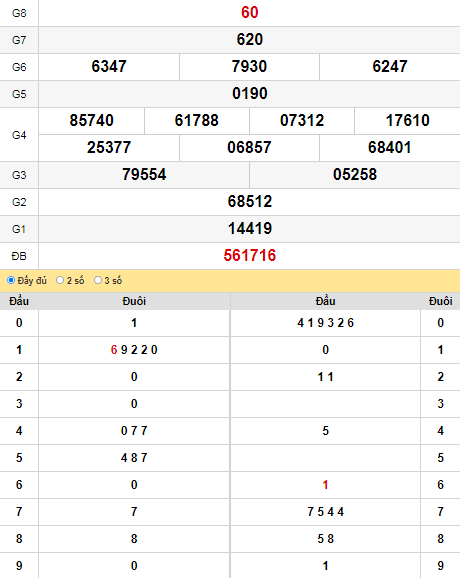Click the G7 result 620
Screen dimensions: 460x578
pos(250,39)
